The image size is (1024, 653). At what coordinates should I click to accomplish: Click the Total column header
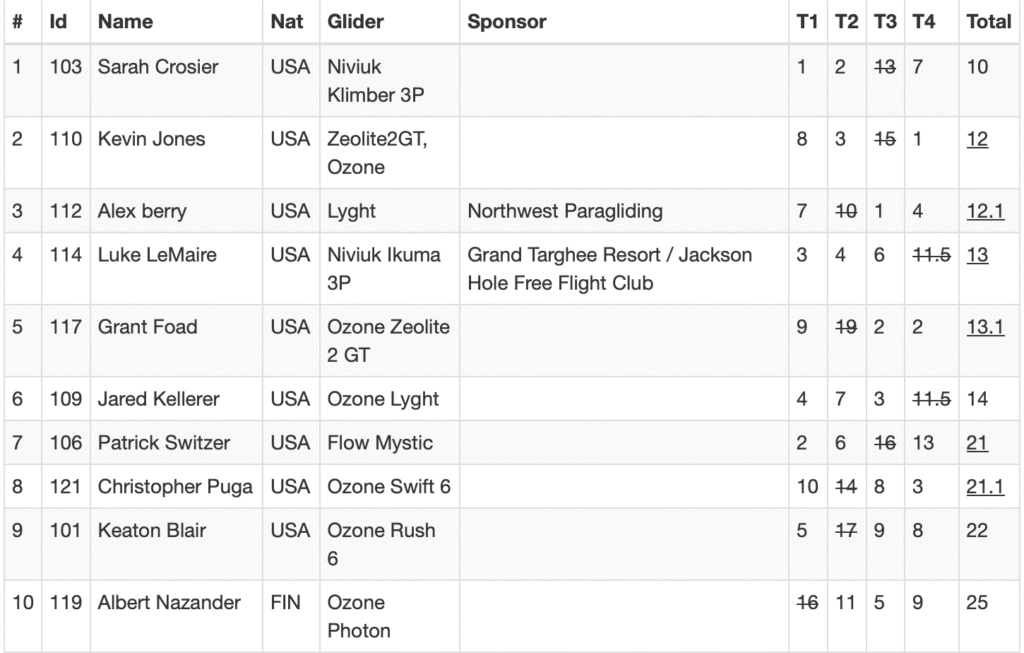tap(988, 21)
